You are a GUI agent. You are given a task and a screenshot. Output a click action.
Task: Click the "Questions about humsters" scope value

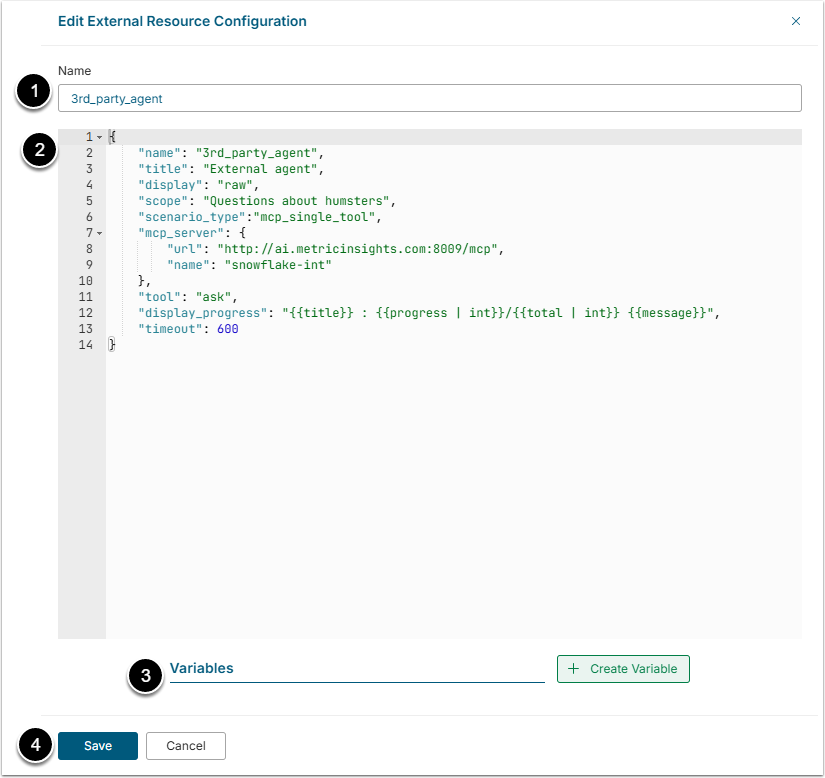tap(299, 201)
